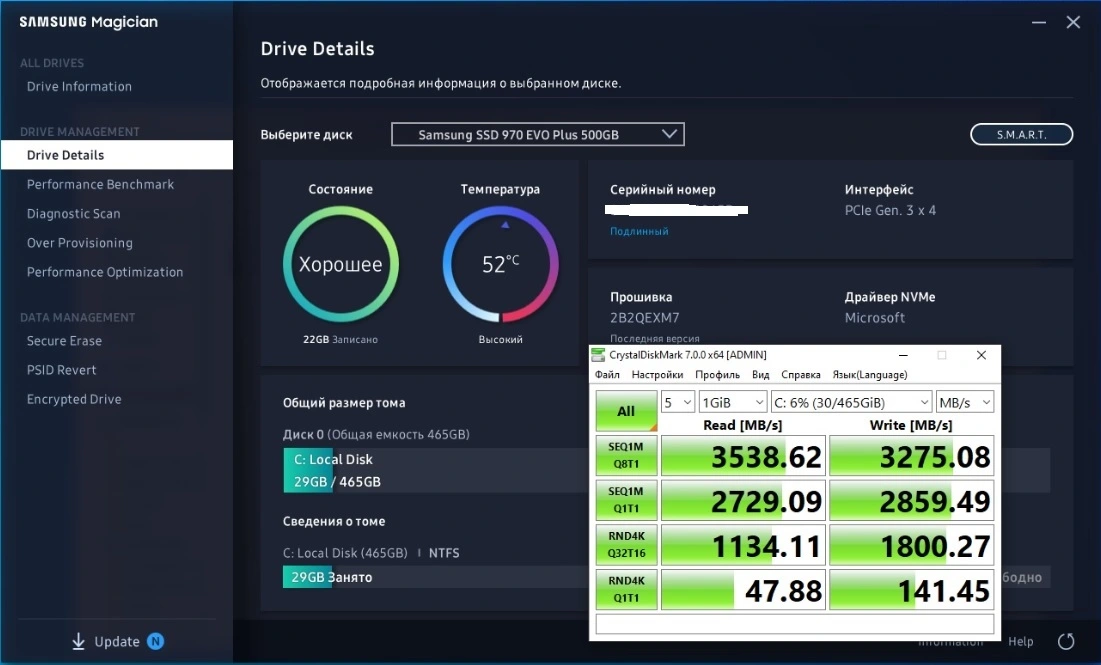
Task: Click NVMe driver value Microsoft
Action: click(875, 317)
